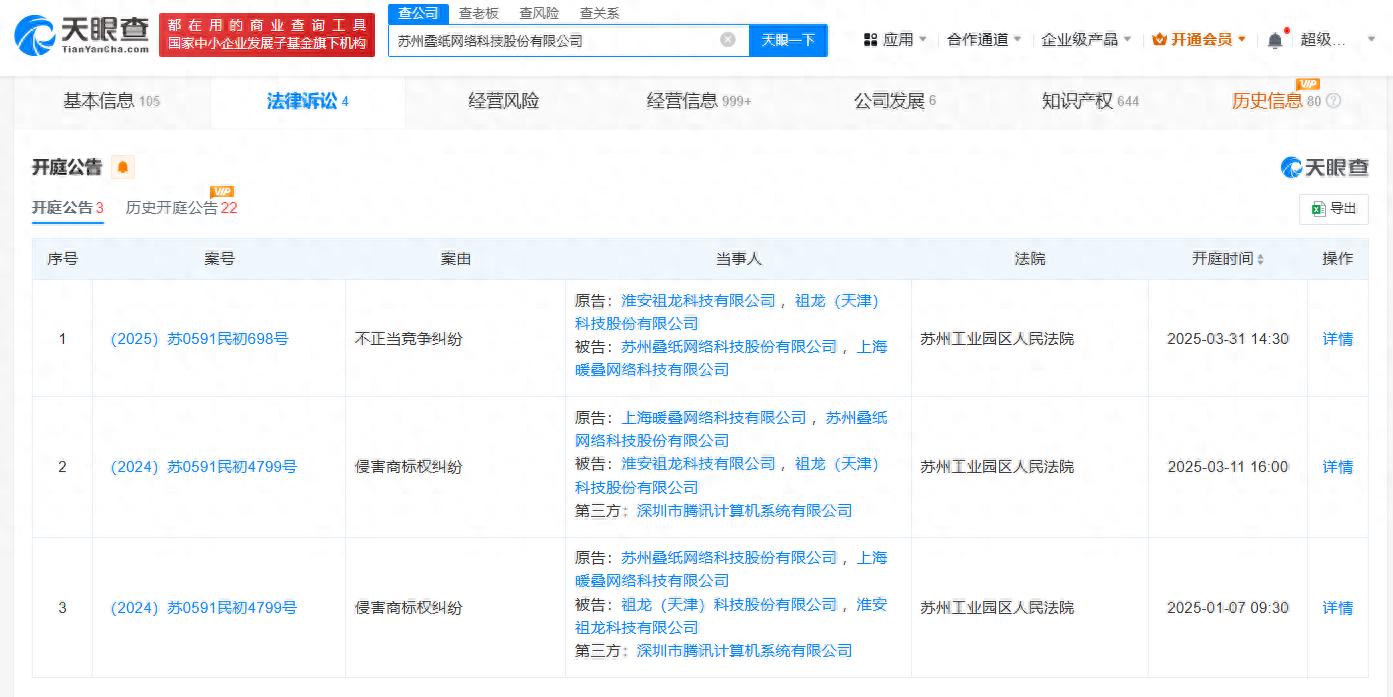Click the 应用 grid icon

pyautogui.click(x=870, y=40)
